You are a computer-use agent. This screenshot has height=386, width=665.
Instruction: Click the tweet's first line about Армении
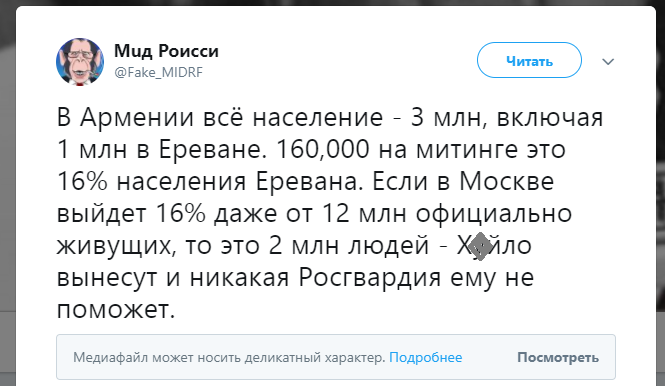click(x=330, y=117)
